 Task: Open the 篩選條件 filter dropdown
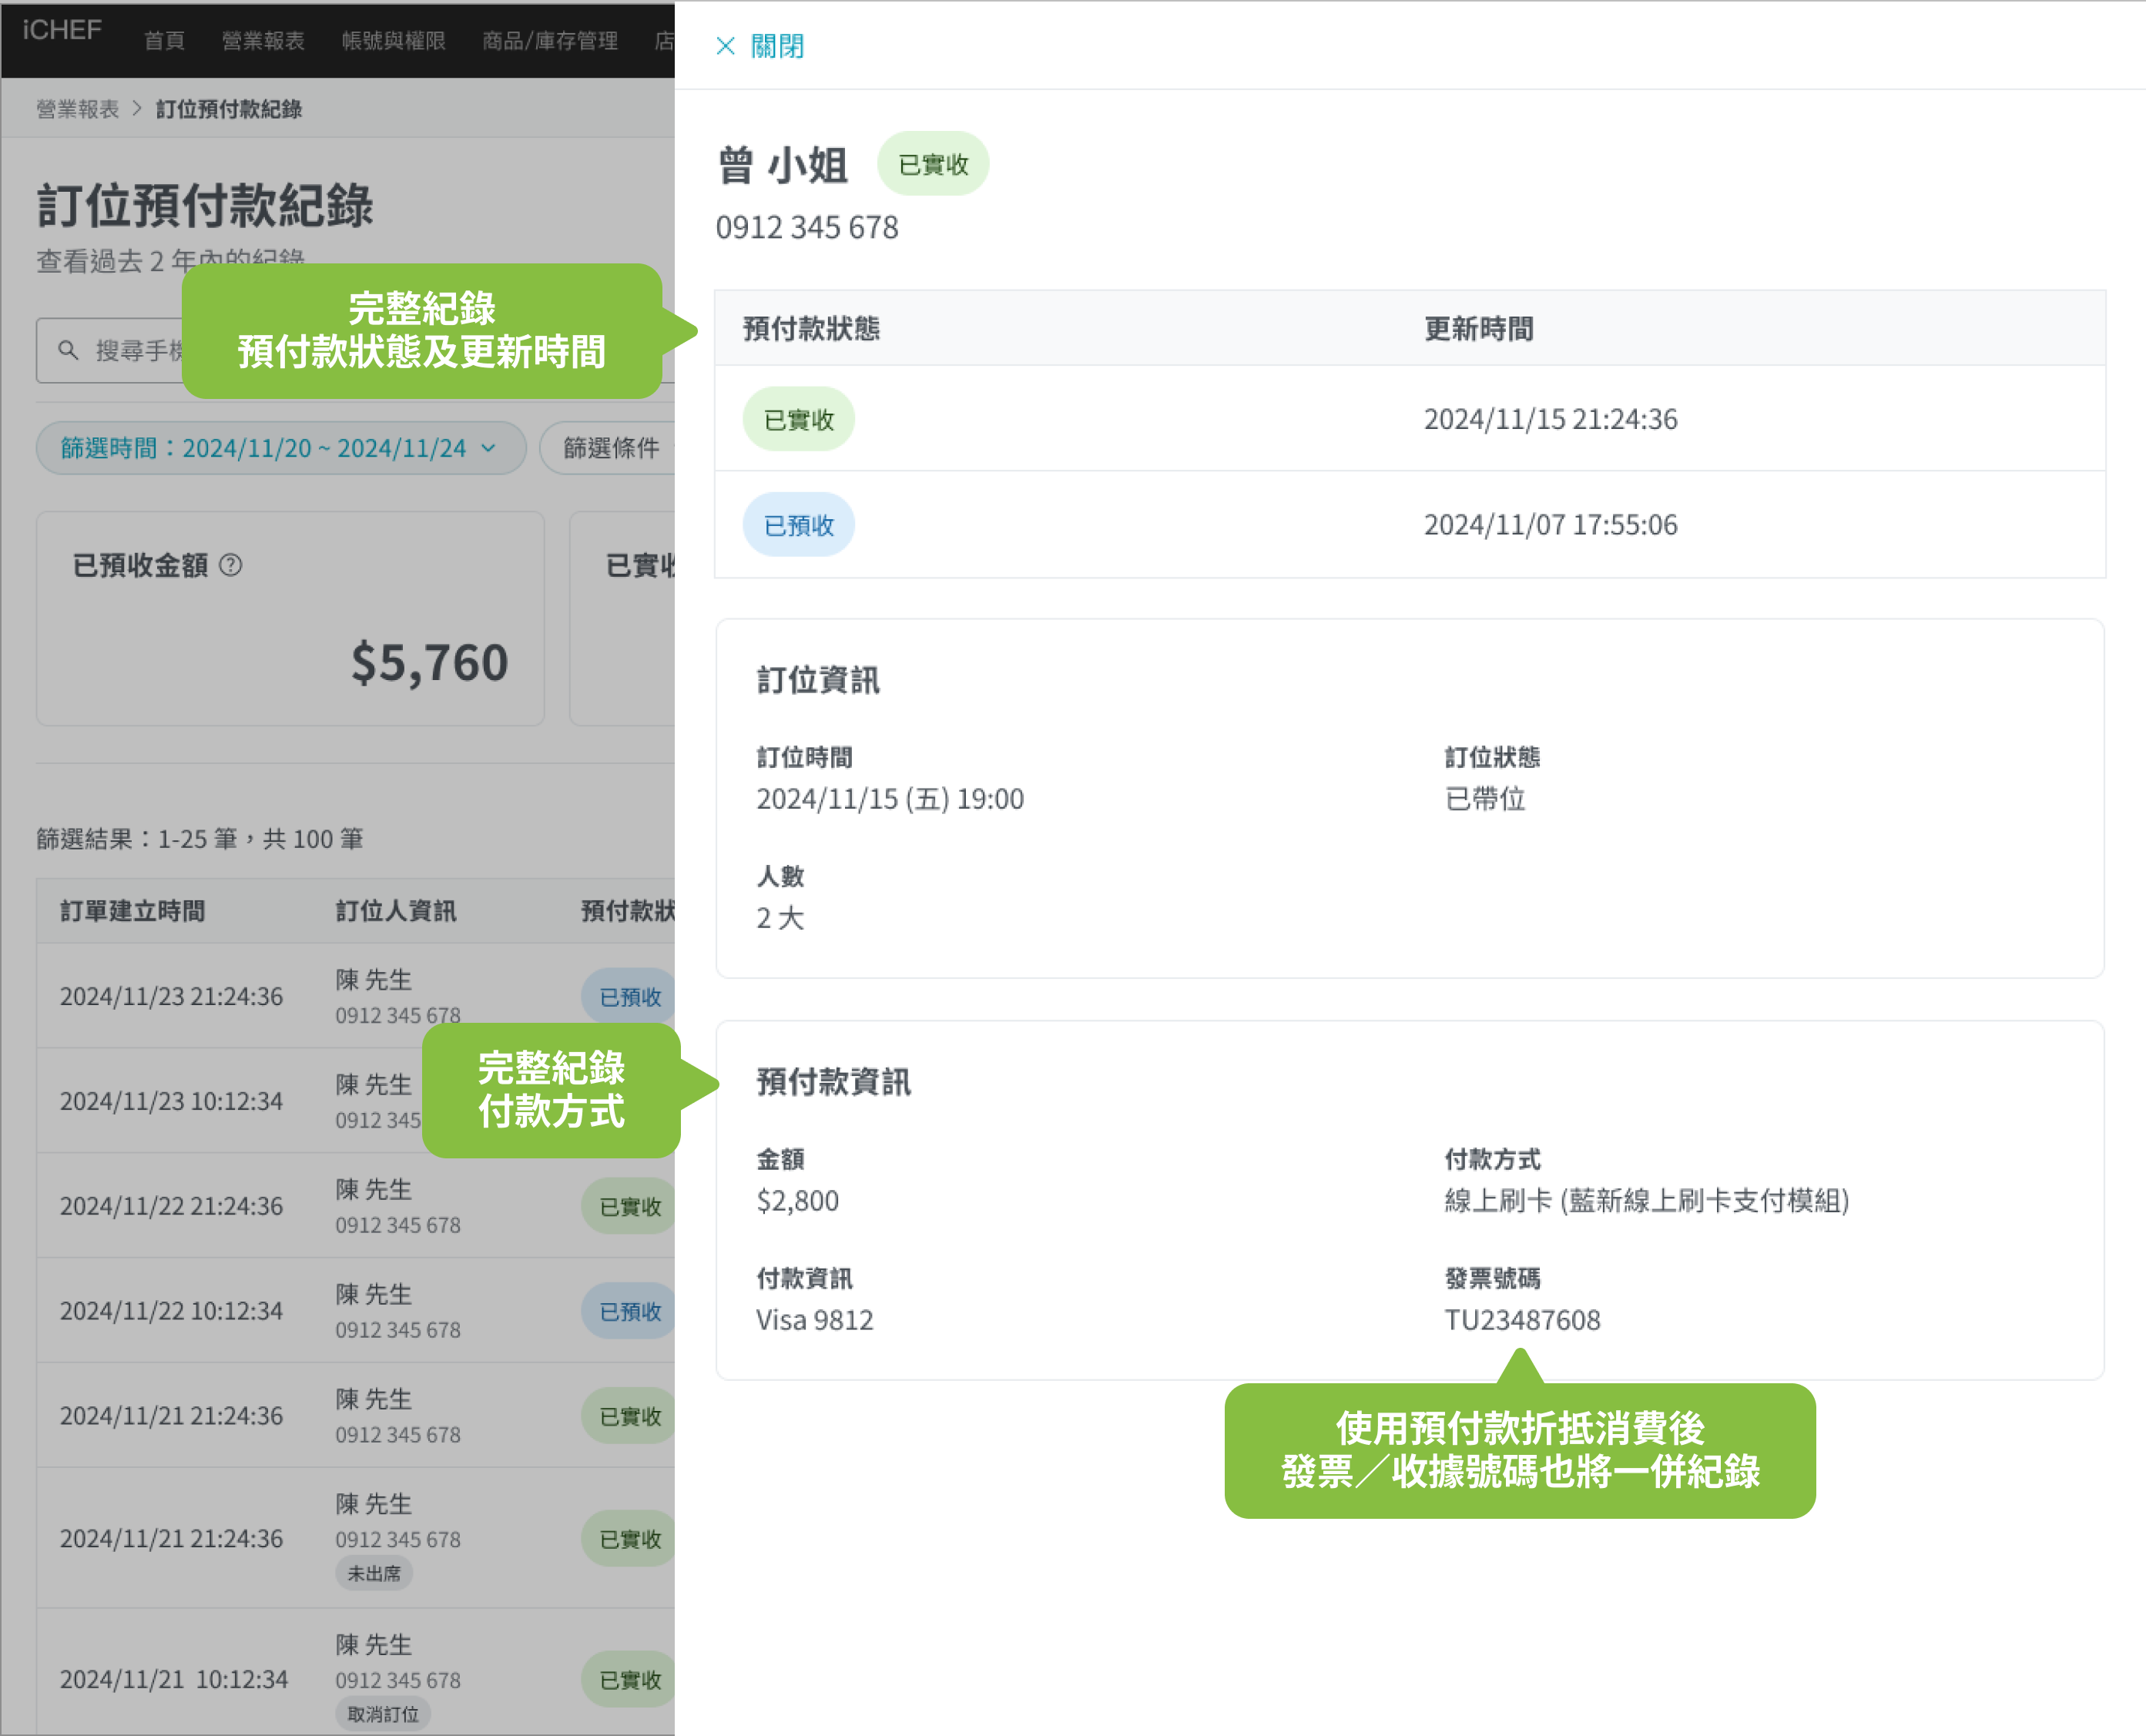(x=612, y=448)
